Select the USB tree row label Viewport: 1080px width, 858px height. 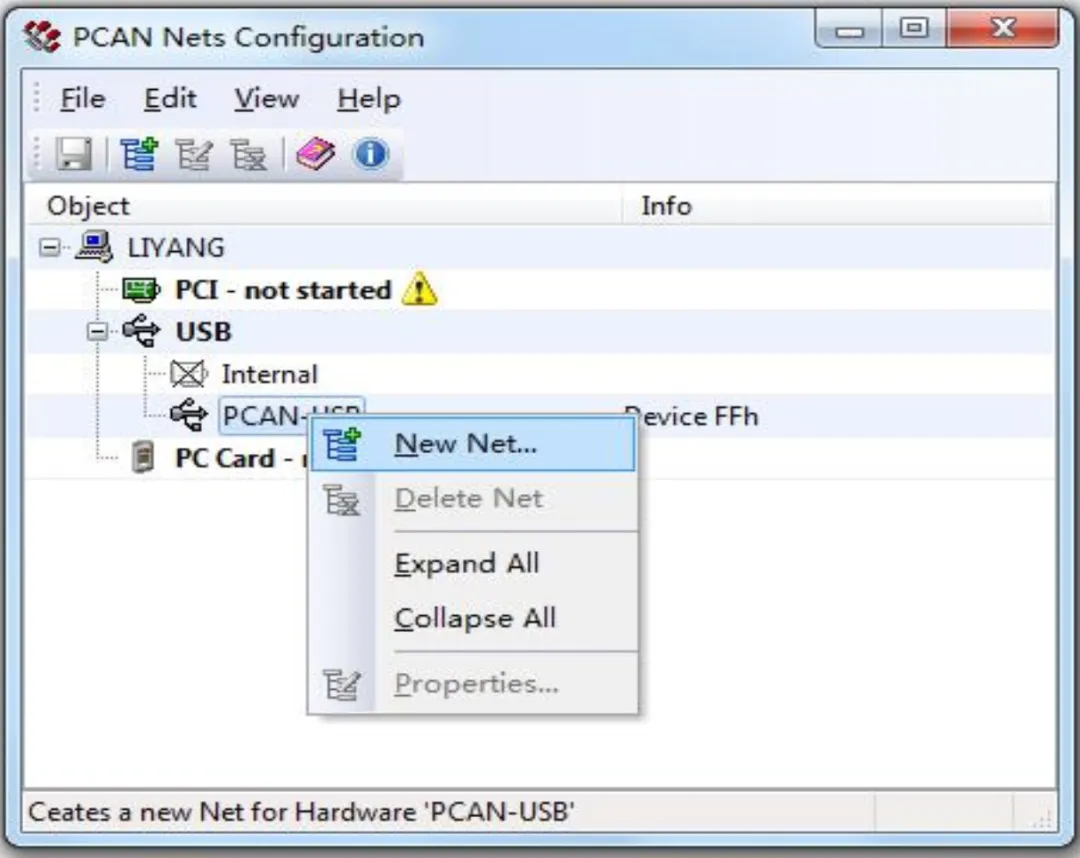point(203,332)
